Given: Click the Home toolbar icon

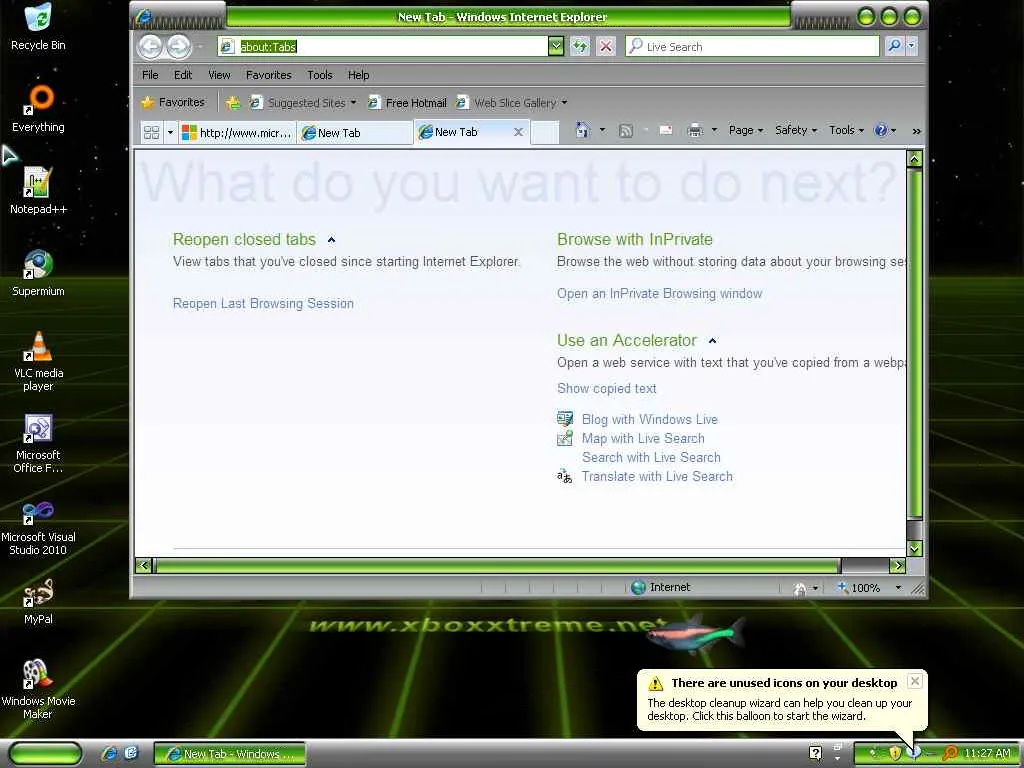Looking at the screenshot, I should click(583, 130).
